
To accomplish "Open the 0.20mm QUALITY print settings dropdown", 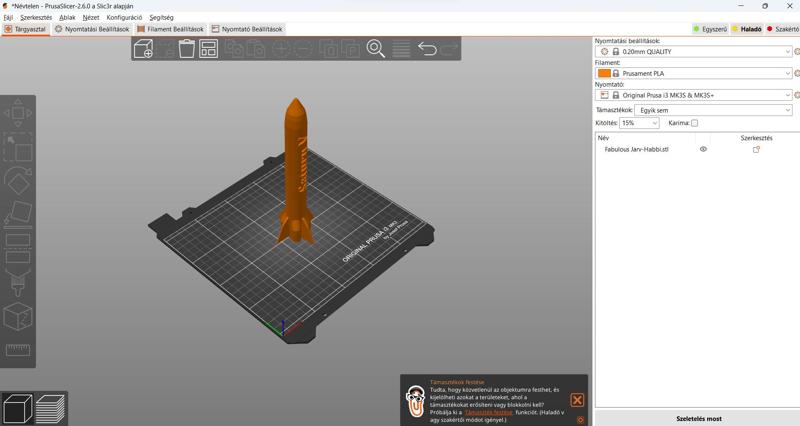I will (693, 52).
